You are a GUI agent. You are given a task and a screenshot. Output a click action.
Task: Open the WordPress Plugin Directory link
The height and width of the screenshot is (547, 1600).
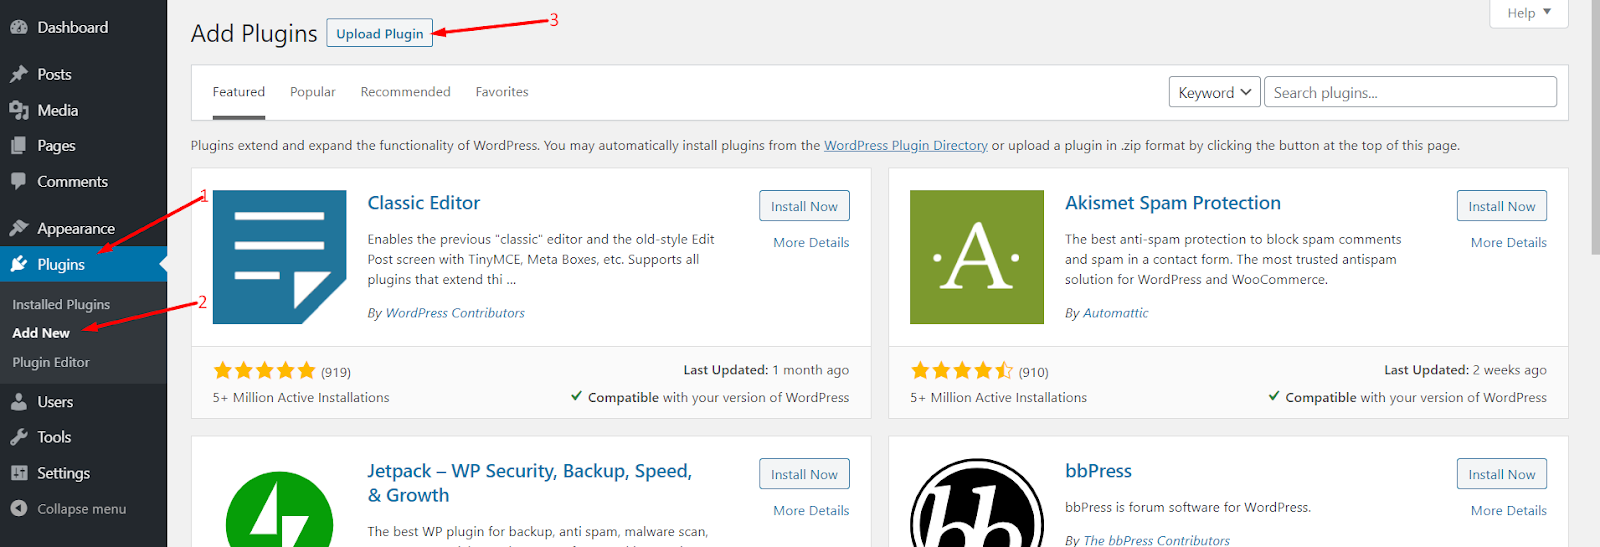click(906, 145)
